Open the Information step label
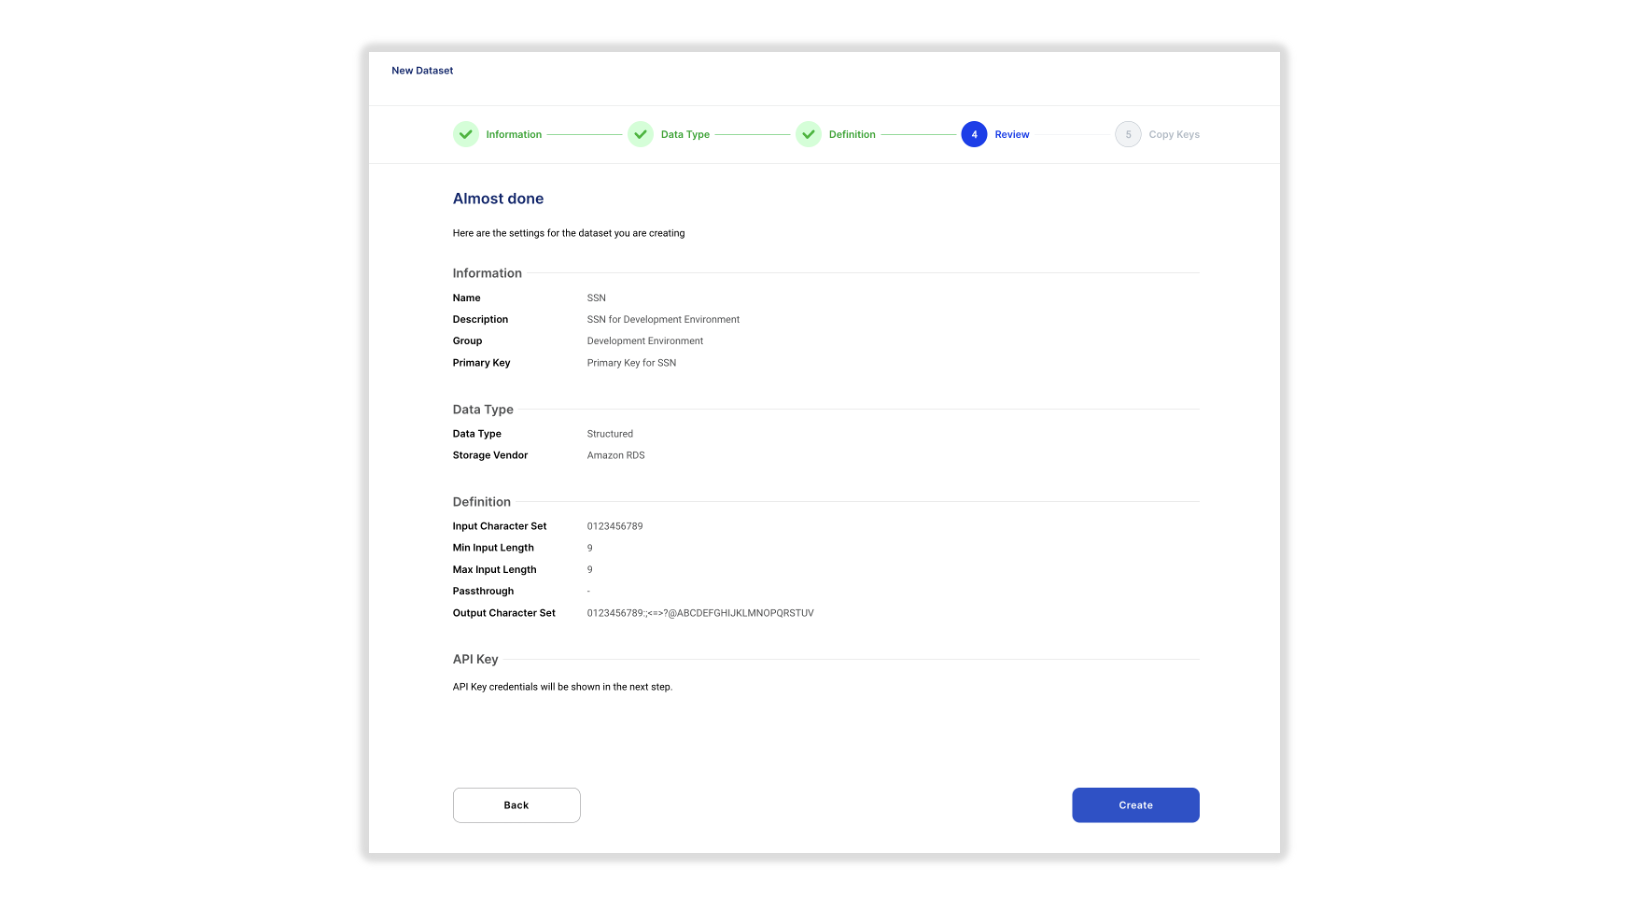Image resolution: width=1652 pixels, height=910 pixels. click(x=514, y=134)
